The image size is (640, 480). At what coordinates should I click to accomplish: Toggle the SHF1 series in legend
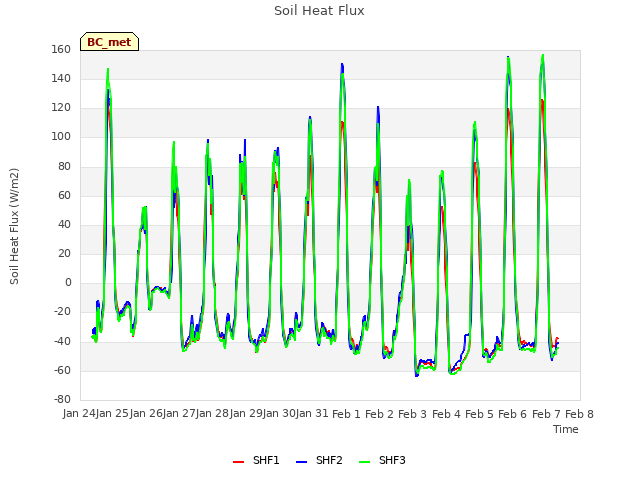pos(256,460)
